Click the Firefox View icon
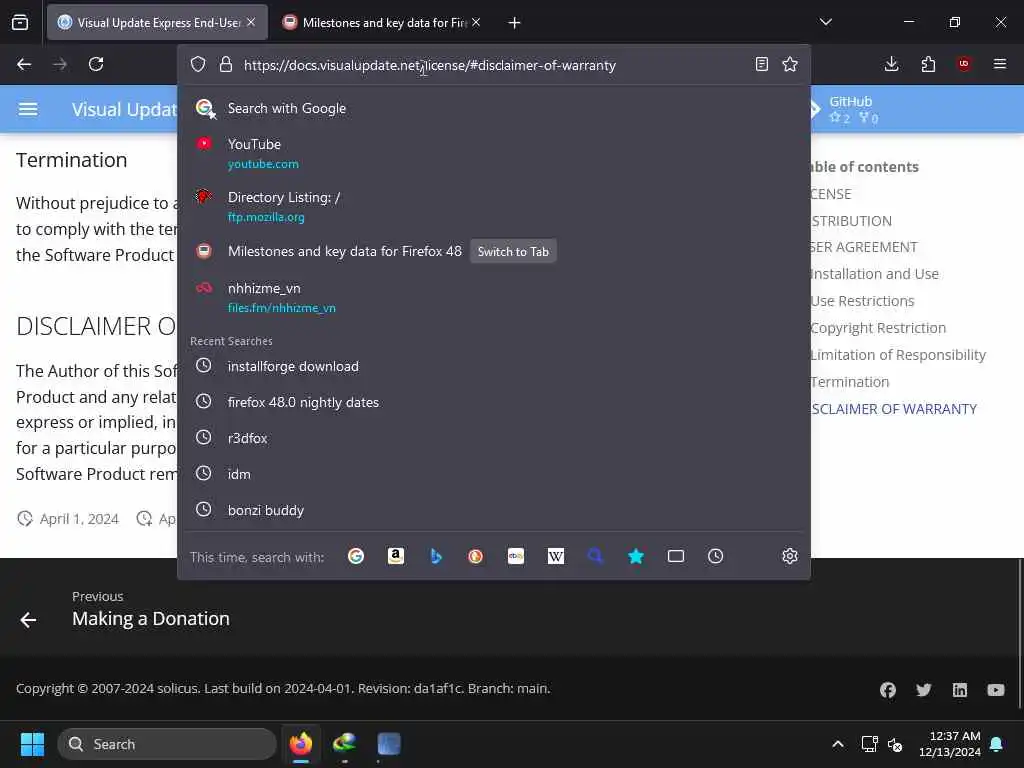The height and width of the screenshot is (768, 1024). (20, 22)
